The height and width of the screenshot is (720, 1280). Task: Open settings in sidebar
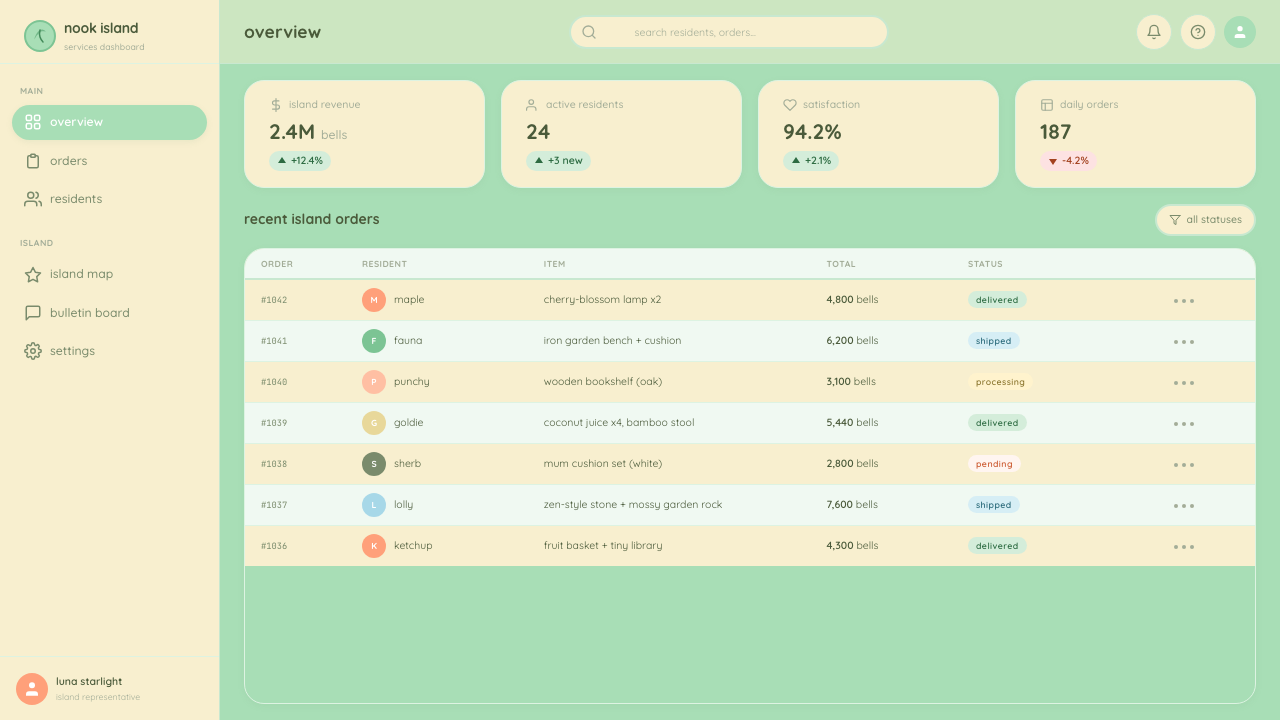[110, 351]
